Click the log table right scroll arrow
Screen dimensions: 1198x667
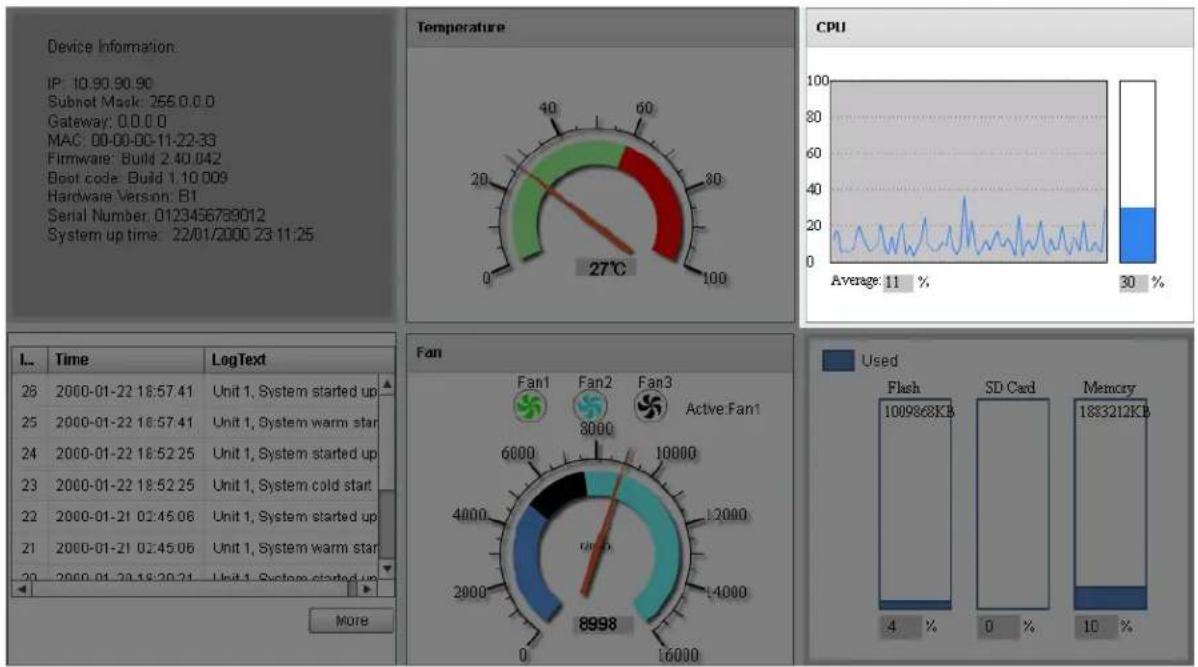point(368,589)
